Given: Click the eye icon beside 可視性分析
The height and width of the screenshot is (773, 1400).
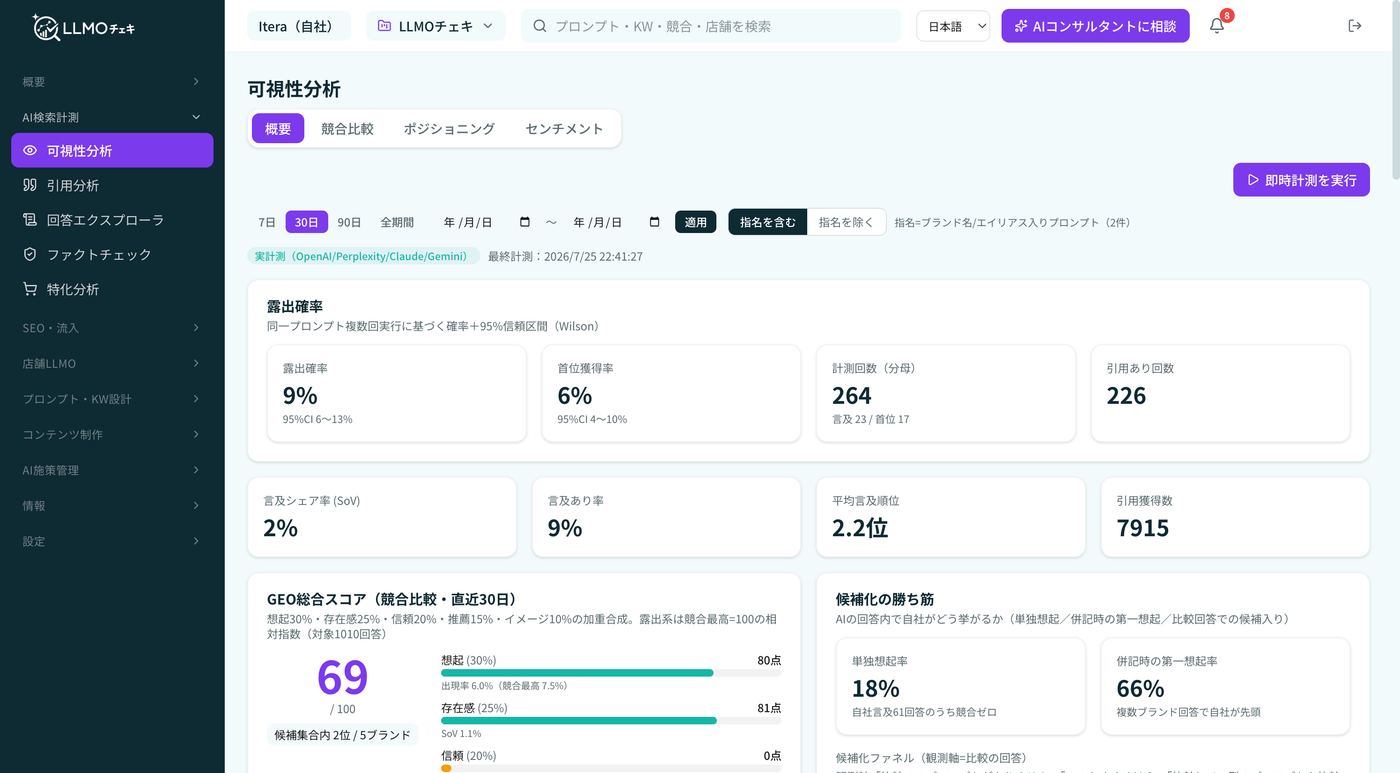Looking at the screenshot, I should 30,151.
